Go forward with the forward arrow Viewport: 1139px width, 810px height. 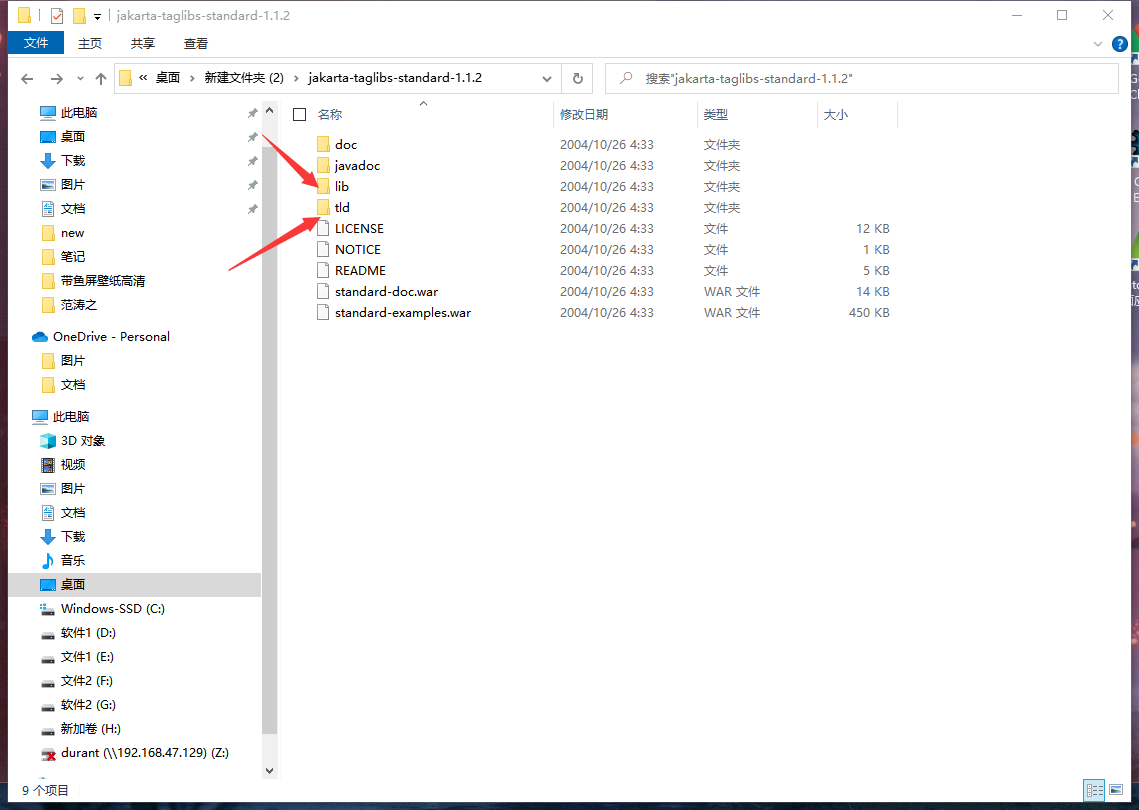click(57, 78)
